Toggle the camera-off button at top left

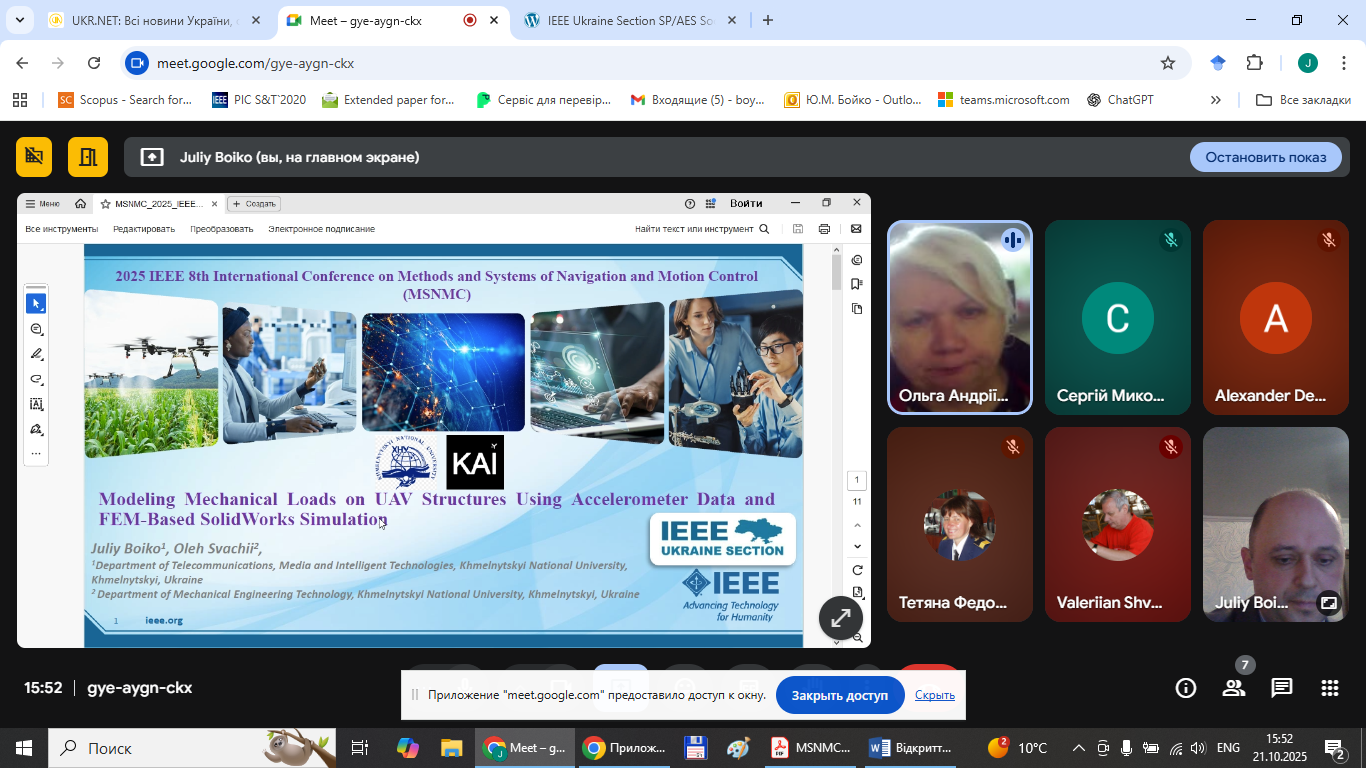pos(34,157)
